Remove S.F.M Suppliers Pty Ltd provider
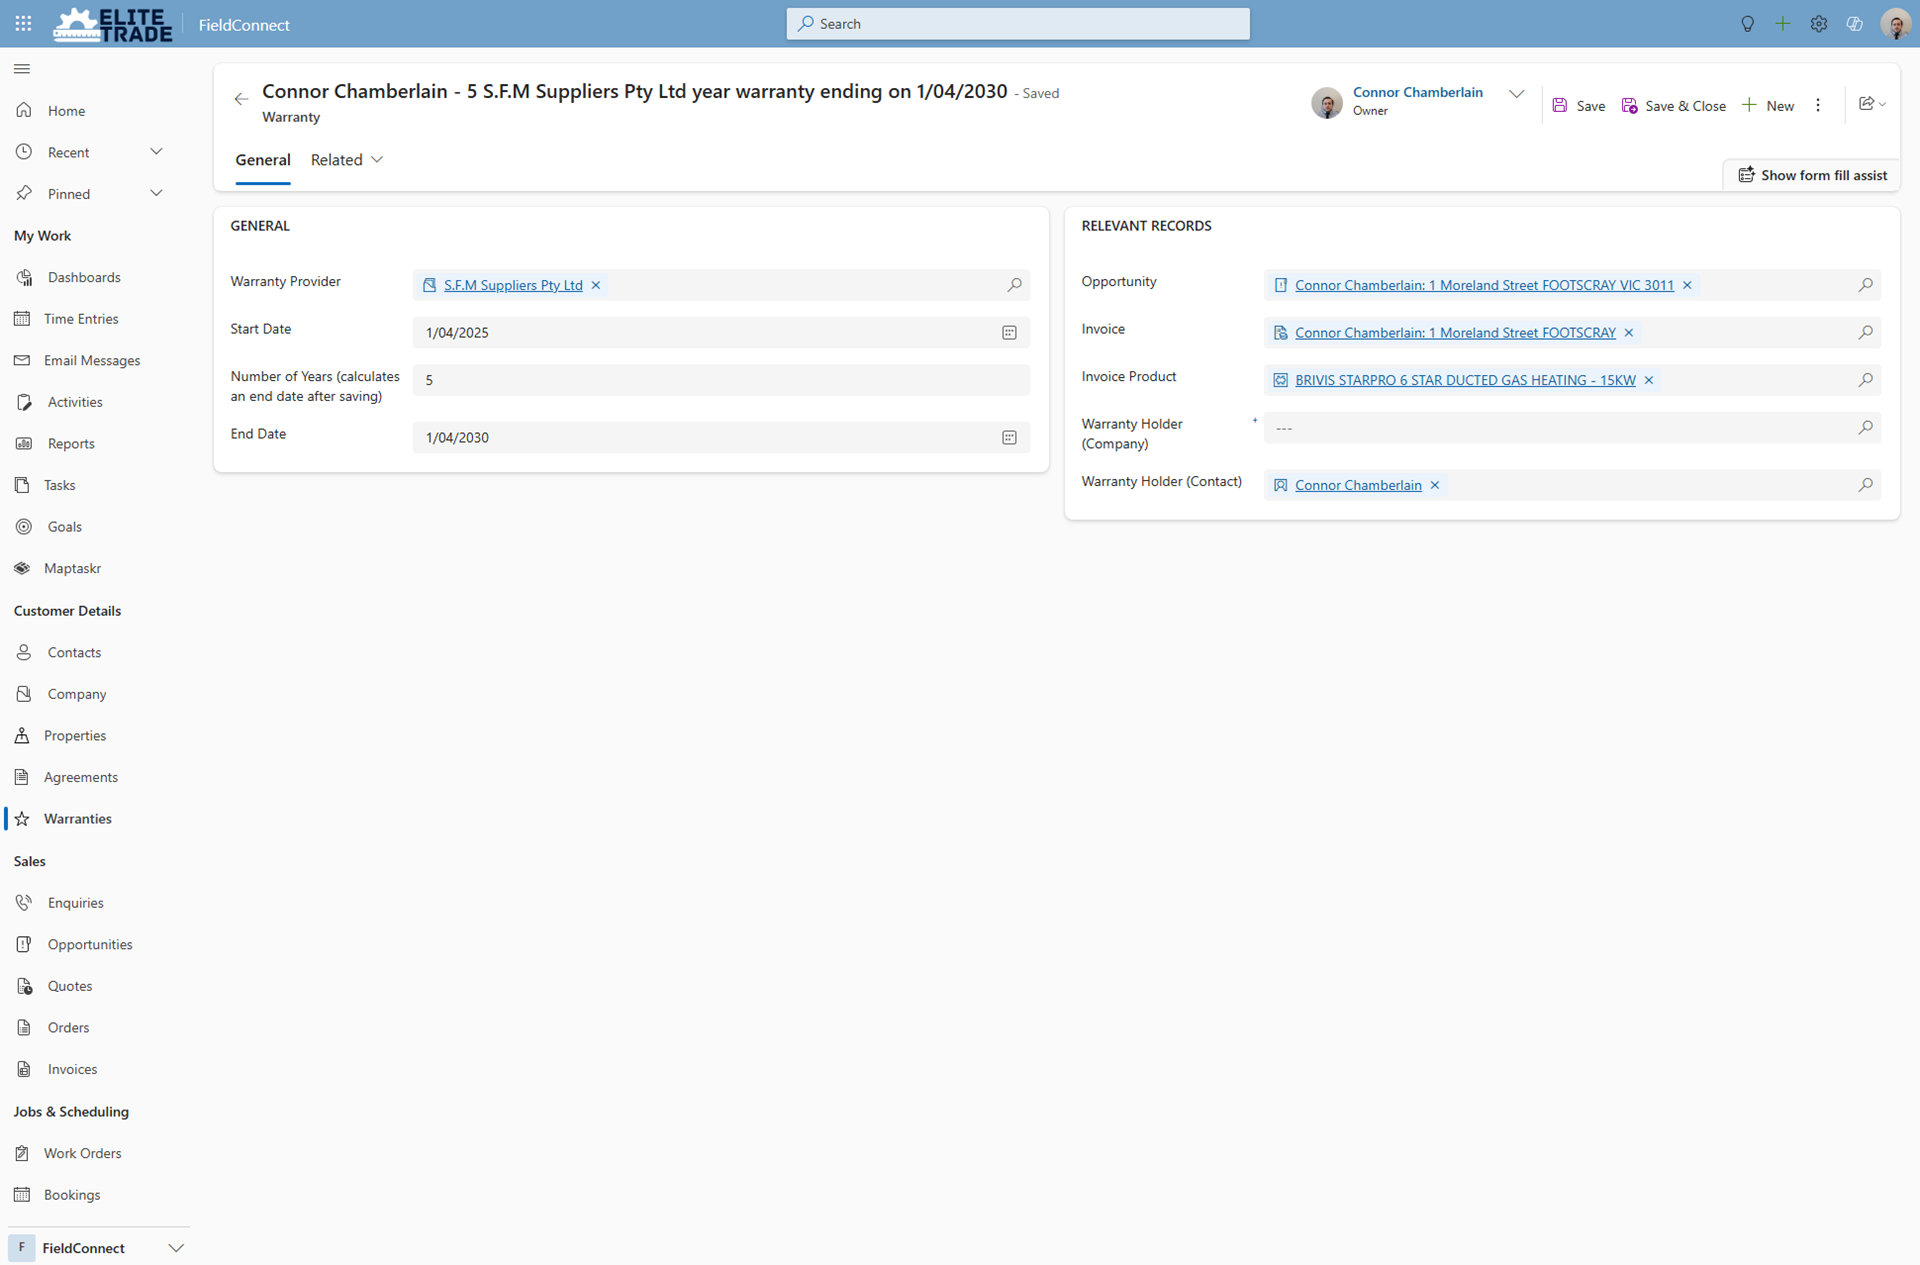This screenshot has height=1265, width=1920. click(x=596, y=285)
